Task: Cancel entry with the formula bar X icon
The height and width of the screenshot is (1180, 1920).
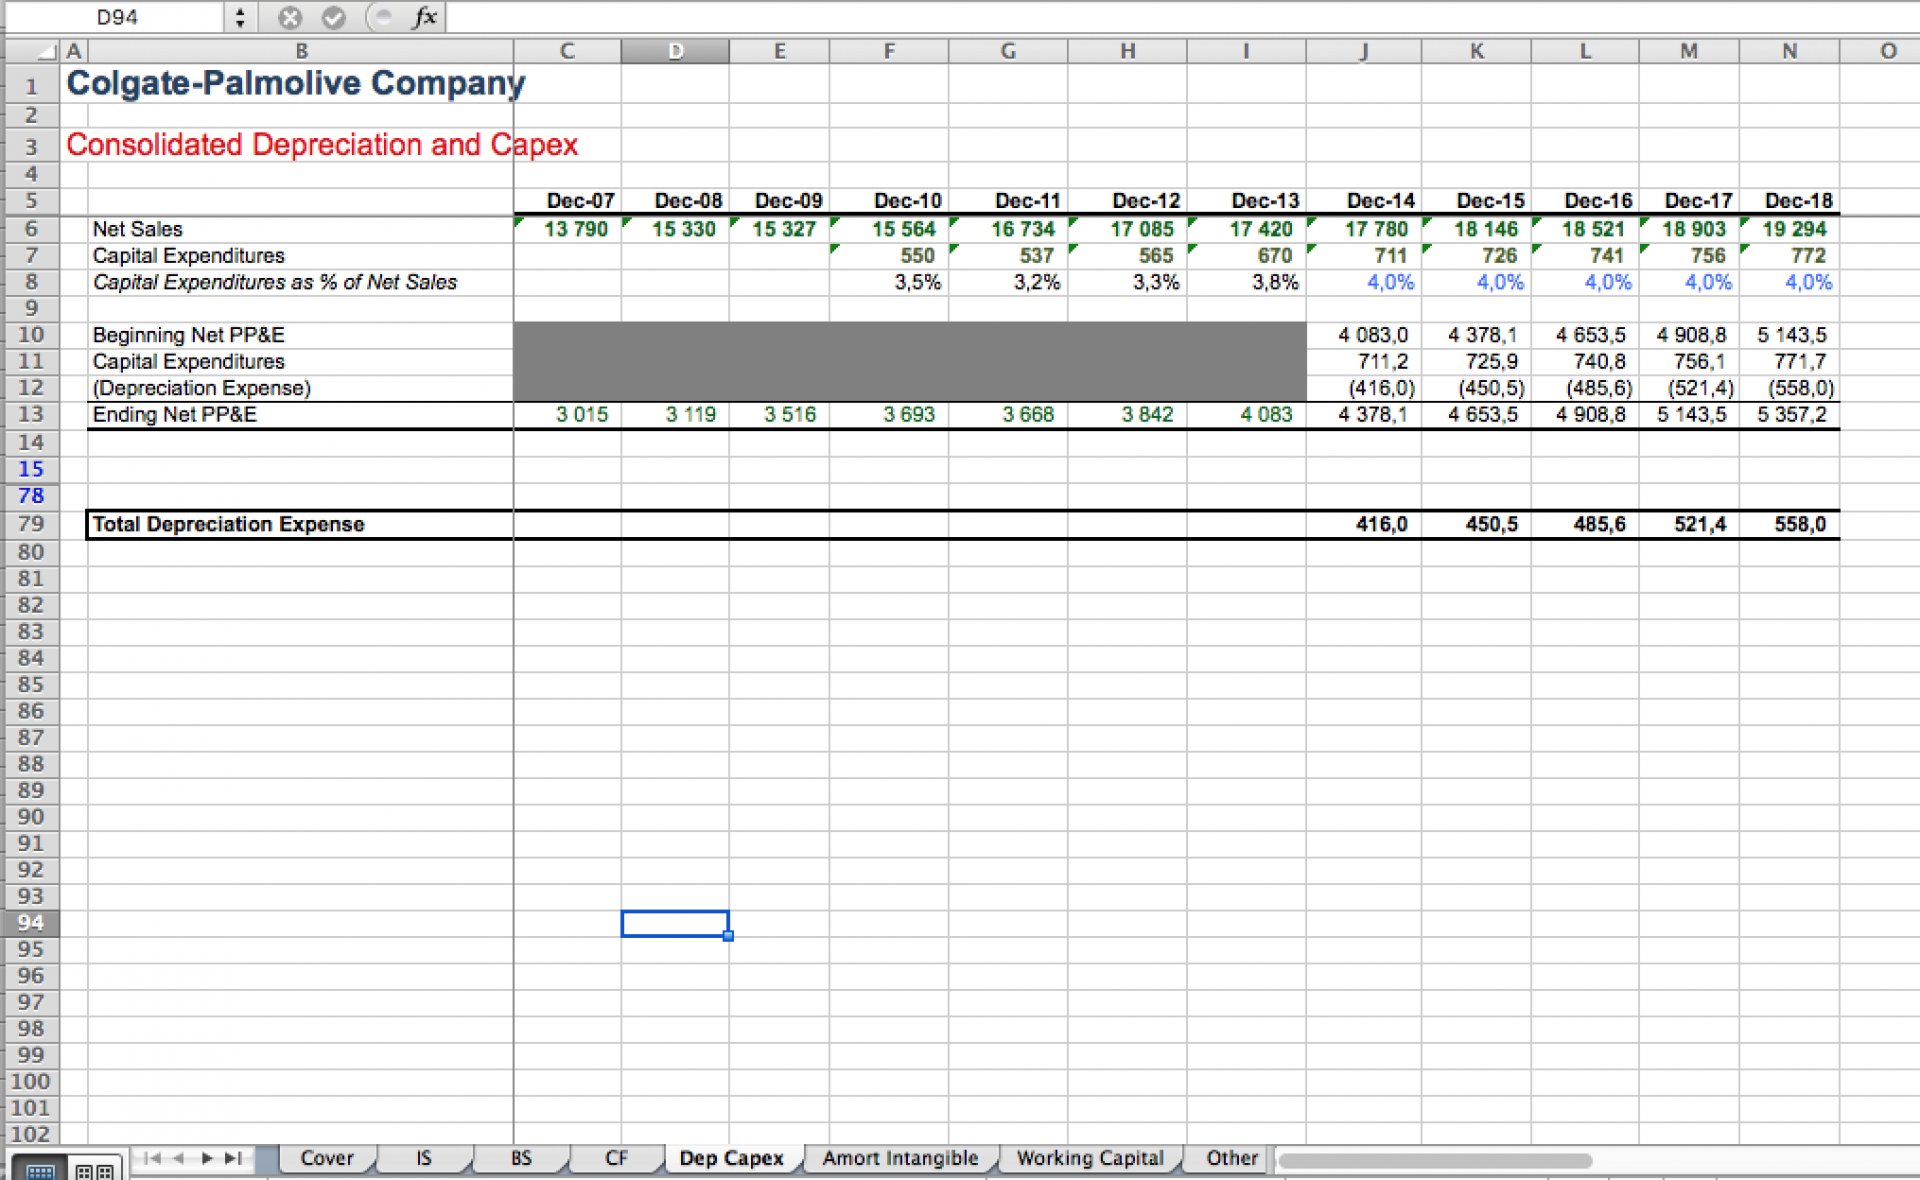Action: [x=290, y=17]
